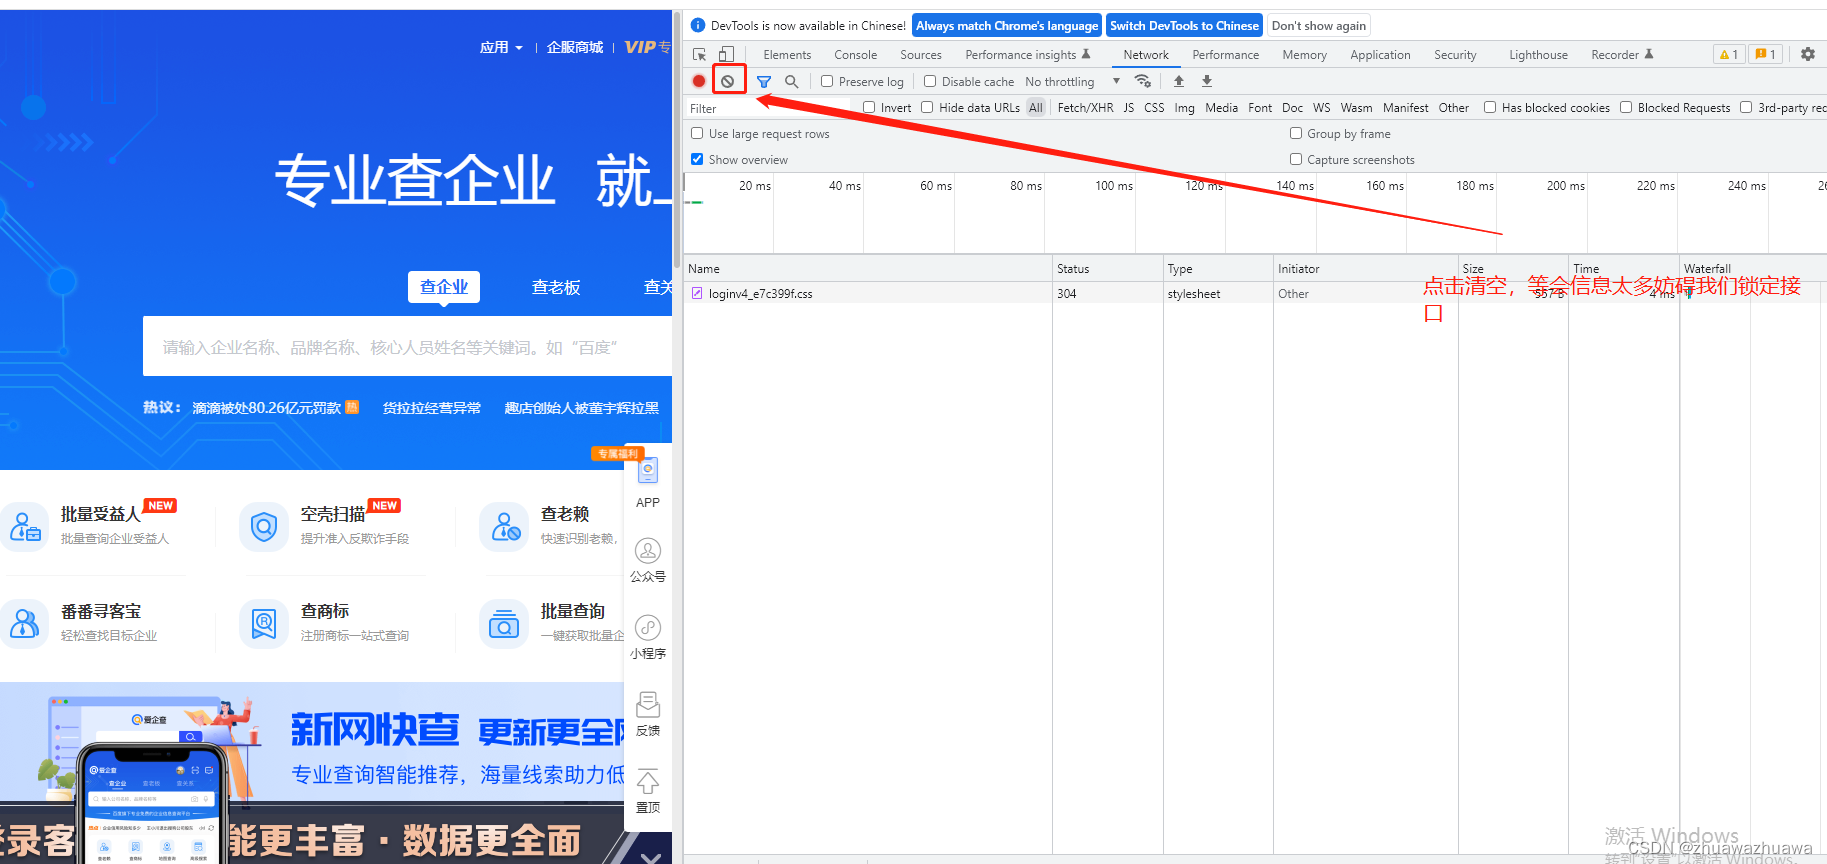Open hot topic 货拉拉经营异常
Screen dimensions: 1827x864
(432, 408)
